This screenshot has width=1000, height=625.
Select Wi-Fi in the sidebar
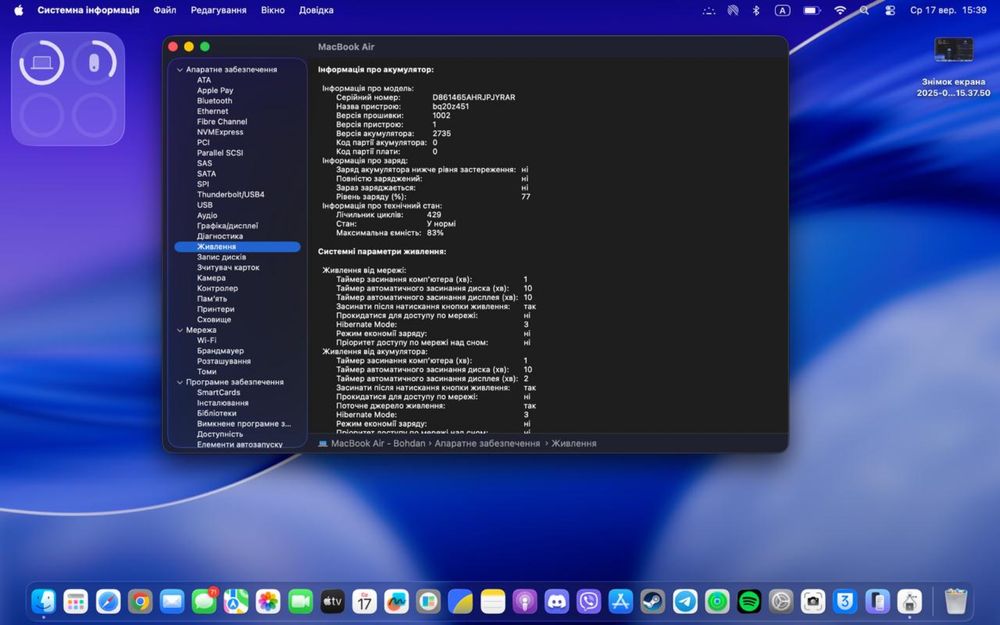pos(206,341)
